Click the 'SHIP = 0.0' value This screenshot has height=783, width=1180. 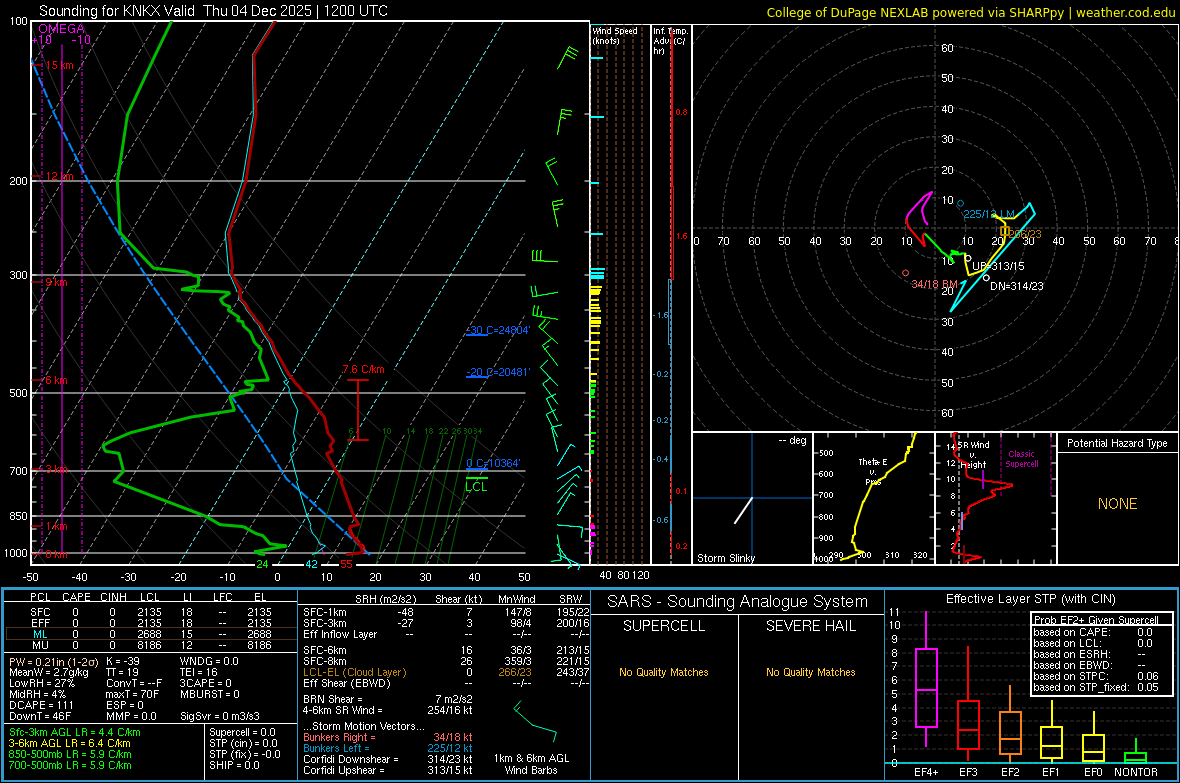pyautogui.click(x=234, y=766)
